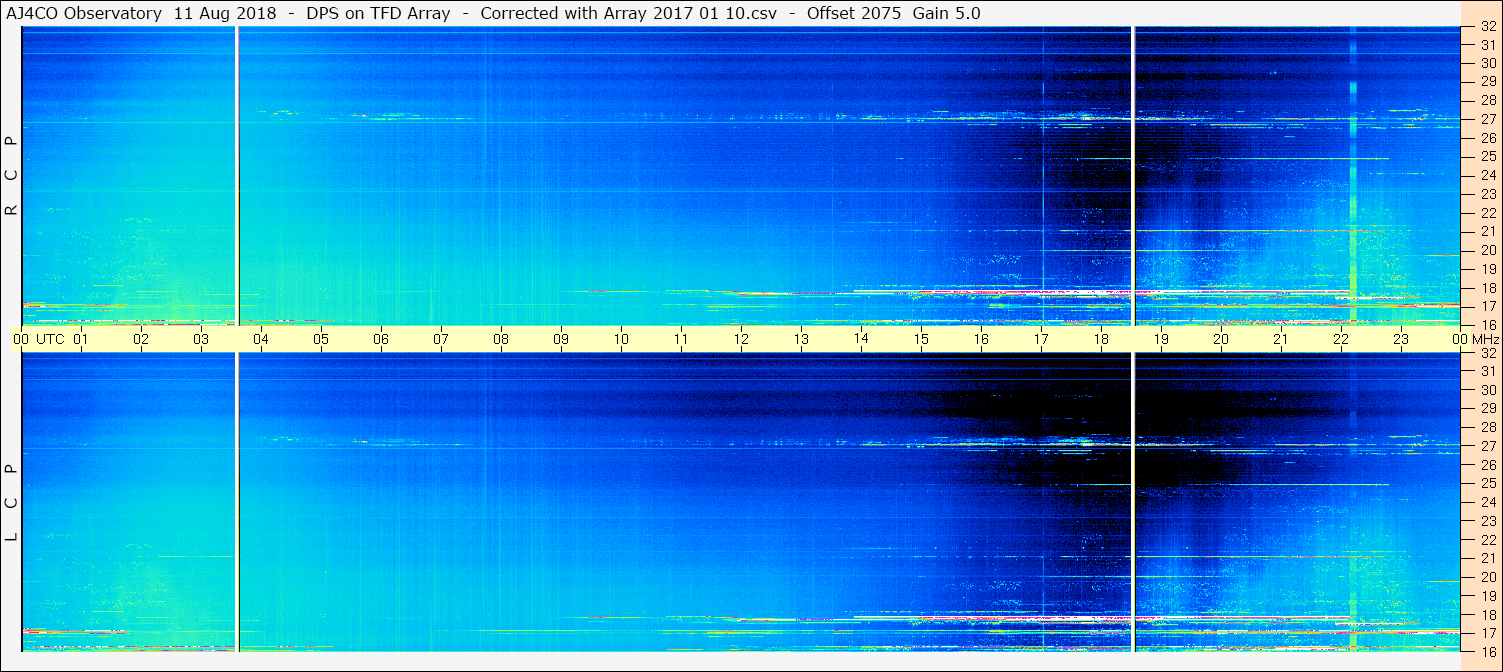The width and height of the screenshot is (1503, 672).
Task: Click the white gap line near 03:30 in RCP panel
Action: (237, 175)
